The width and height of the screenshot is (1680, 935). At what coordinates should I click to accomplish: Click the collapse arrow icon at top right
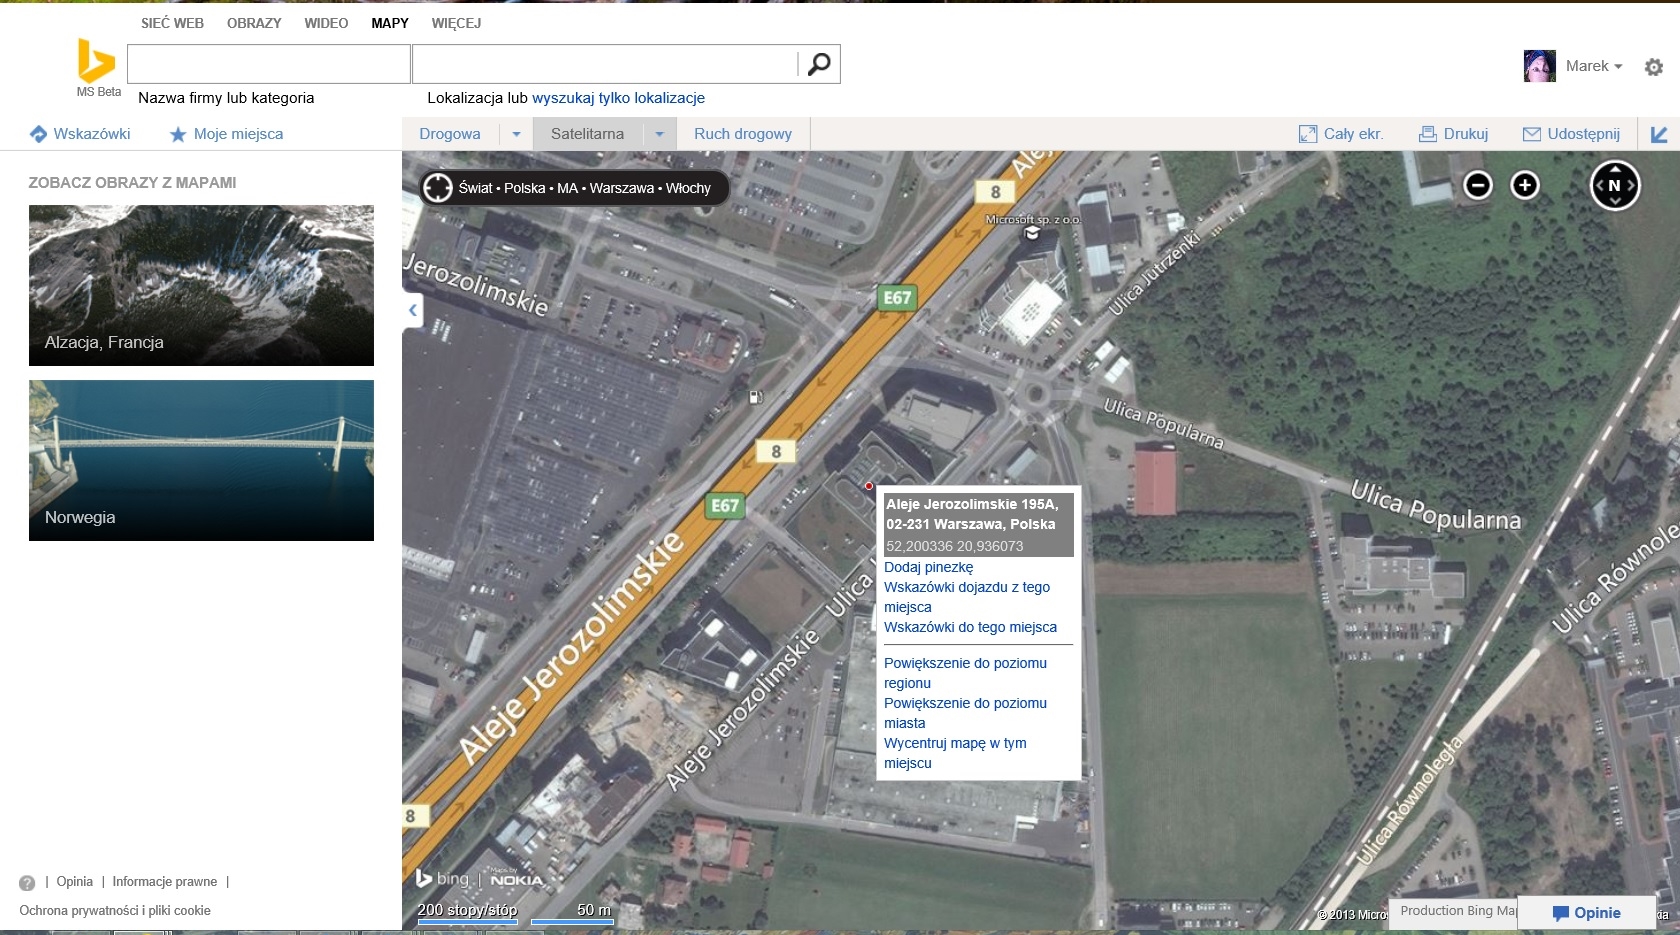(1658, 134)
